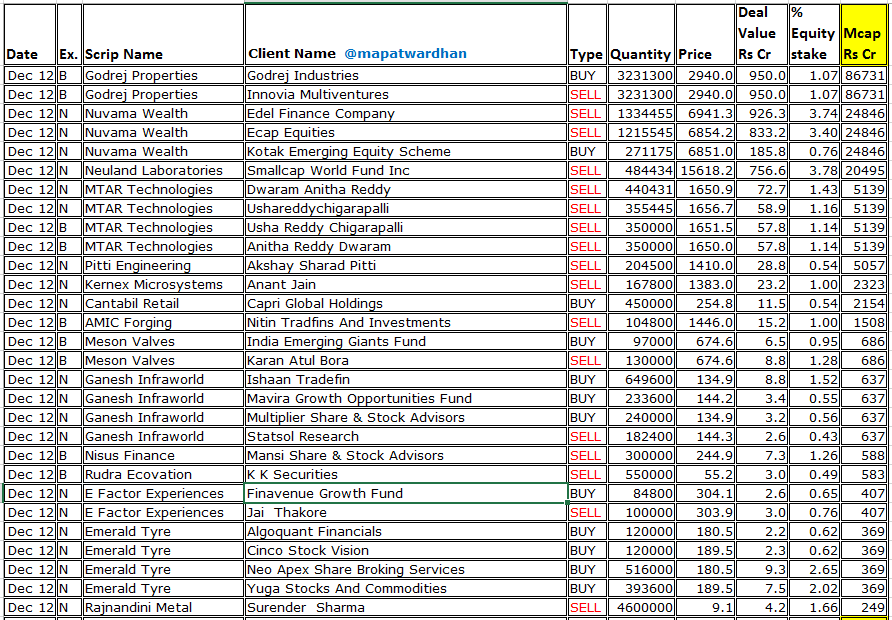Click the Statsol Research cell
The image size is (892, 620).
tap(406, 436)
